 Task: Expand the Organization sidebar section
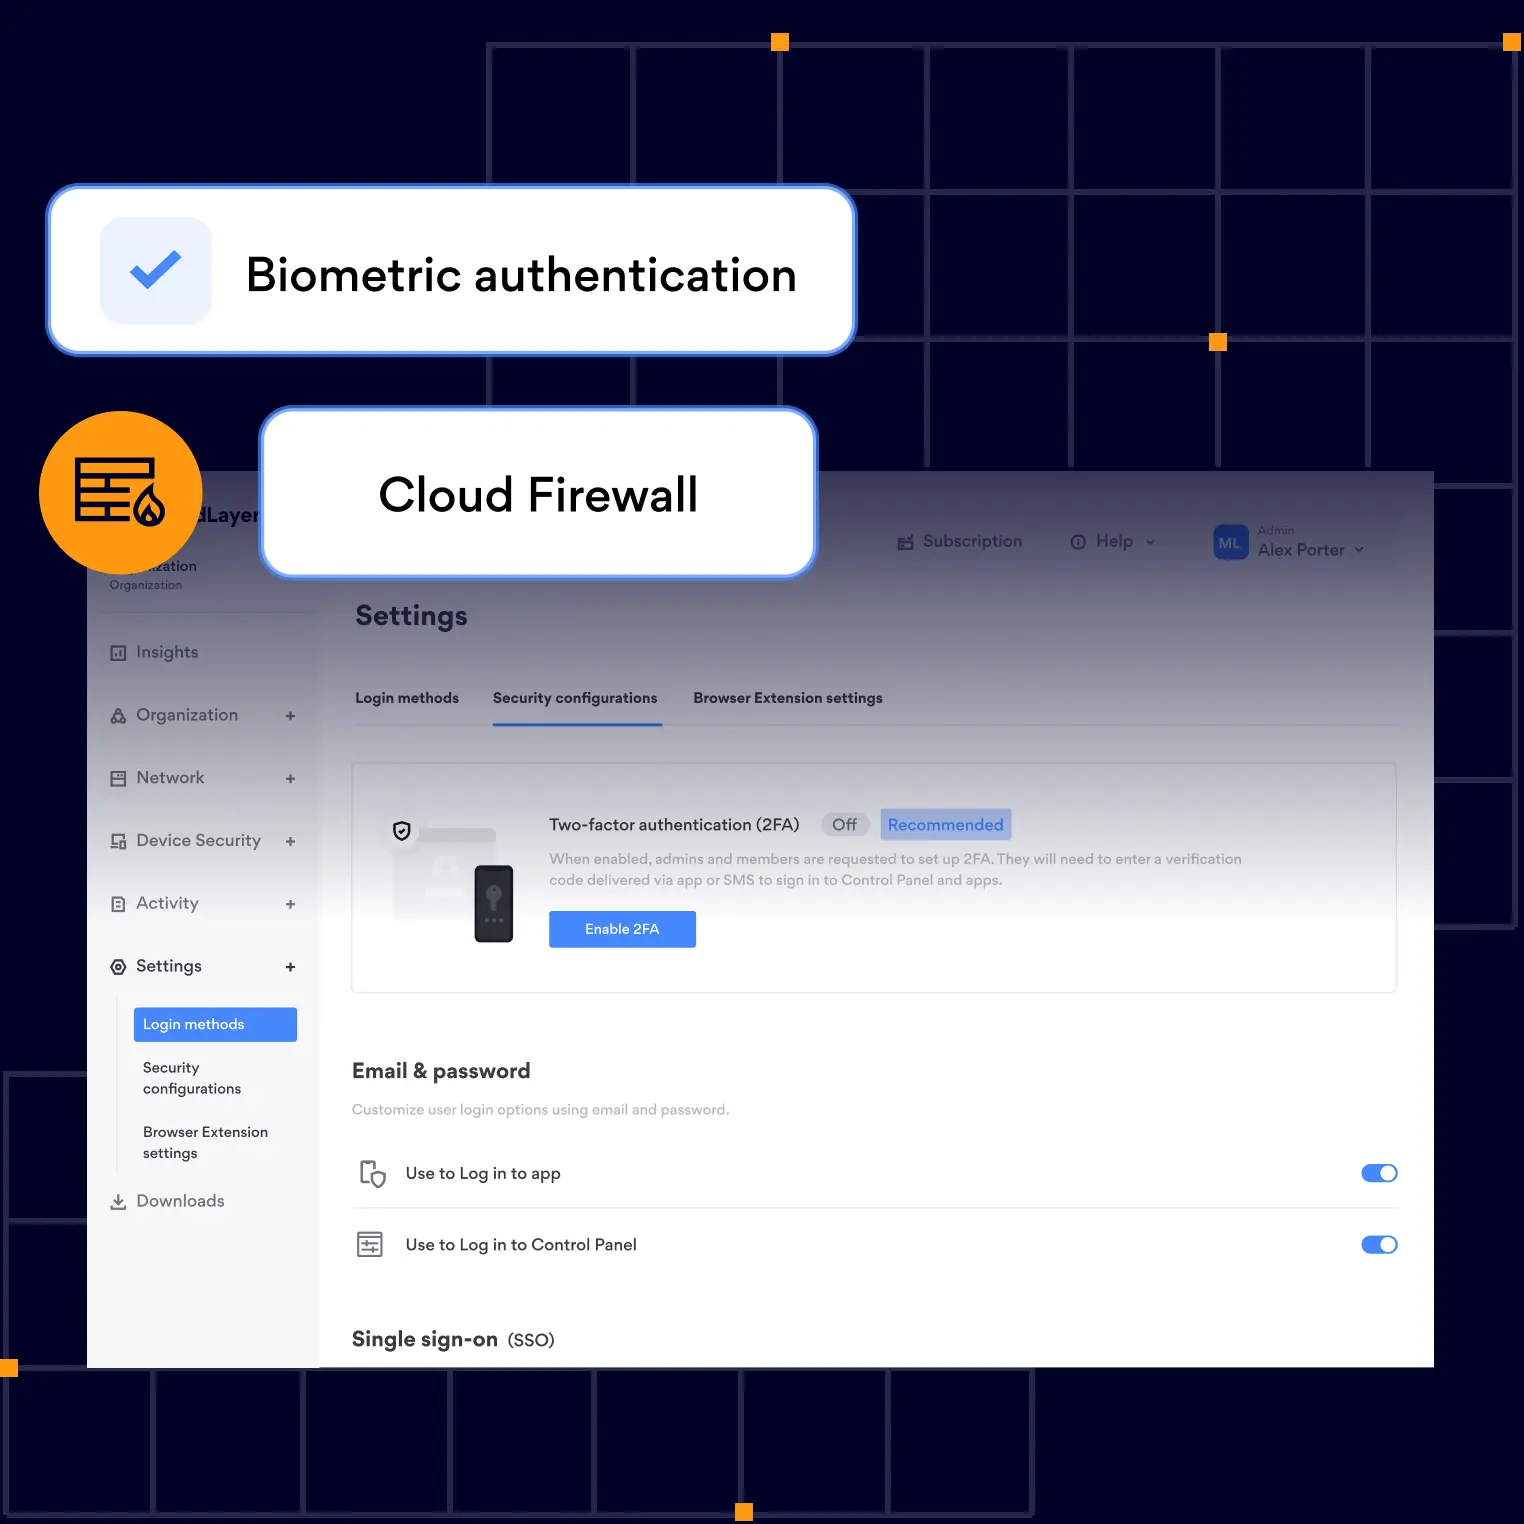point(290,716)
